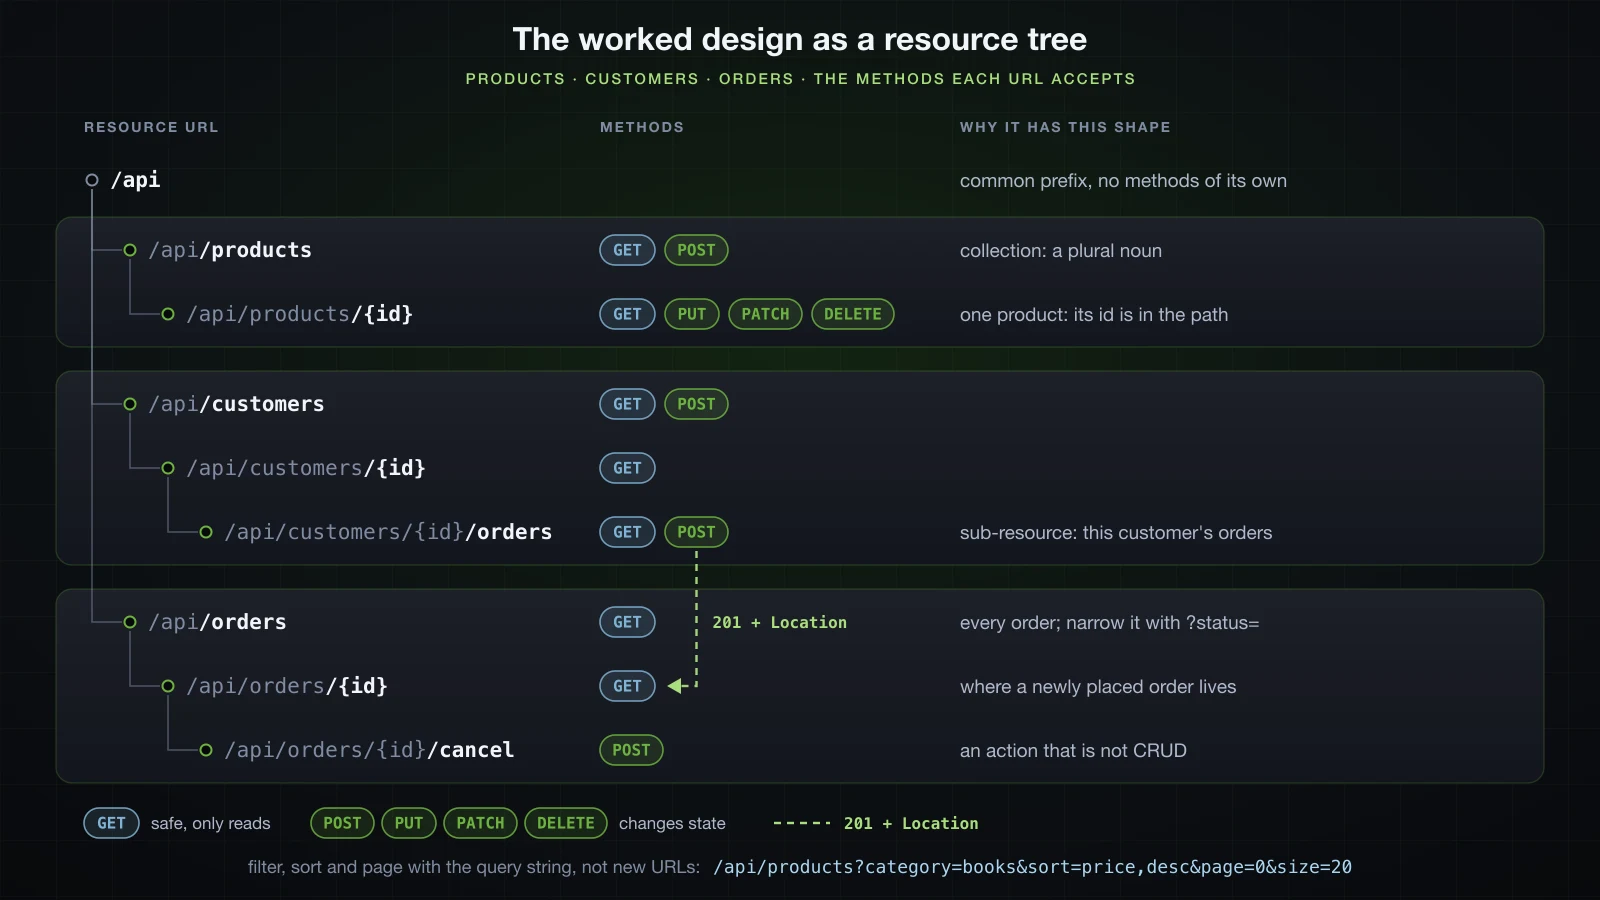
Task: Click the RESOURCE URL column header
Action: 151,127
